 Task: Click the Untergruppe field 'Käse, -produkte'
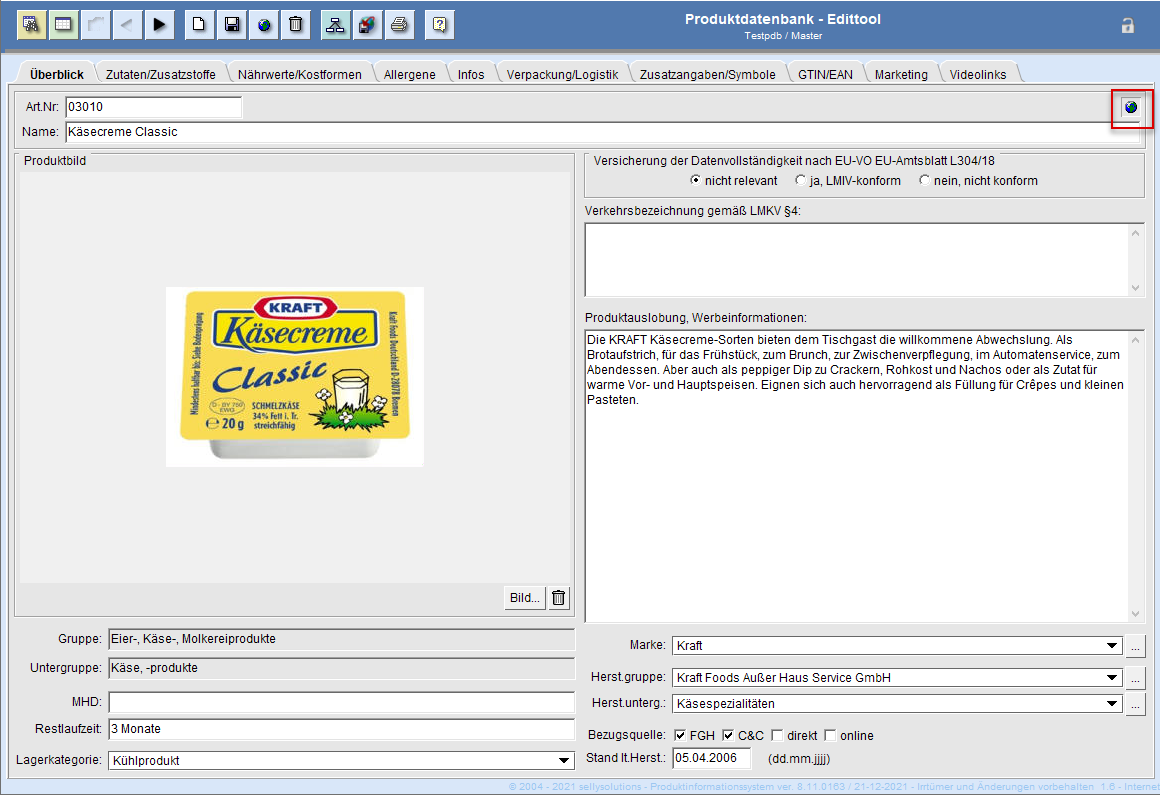[342, 668]
